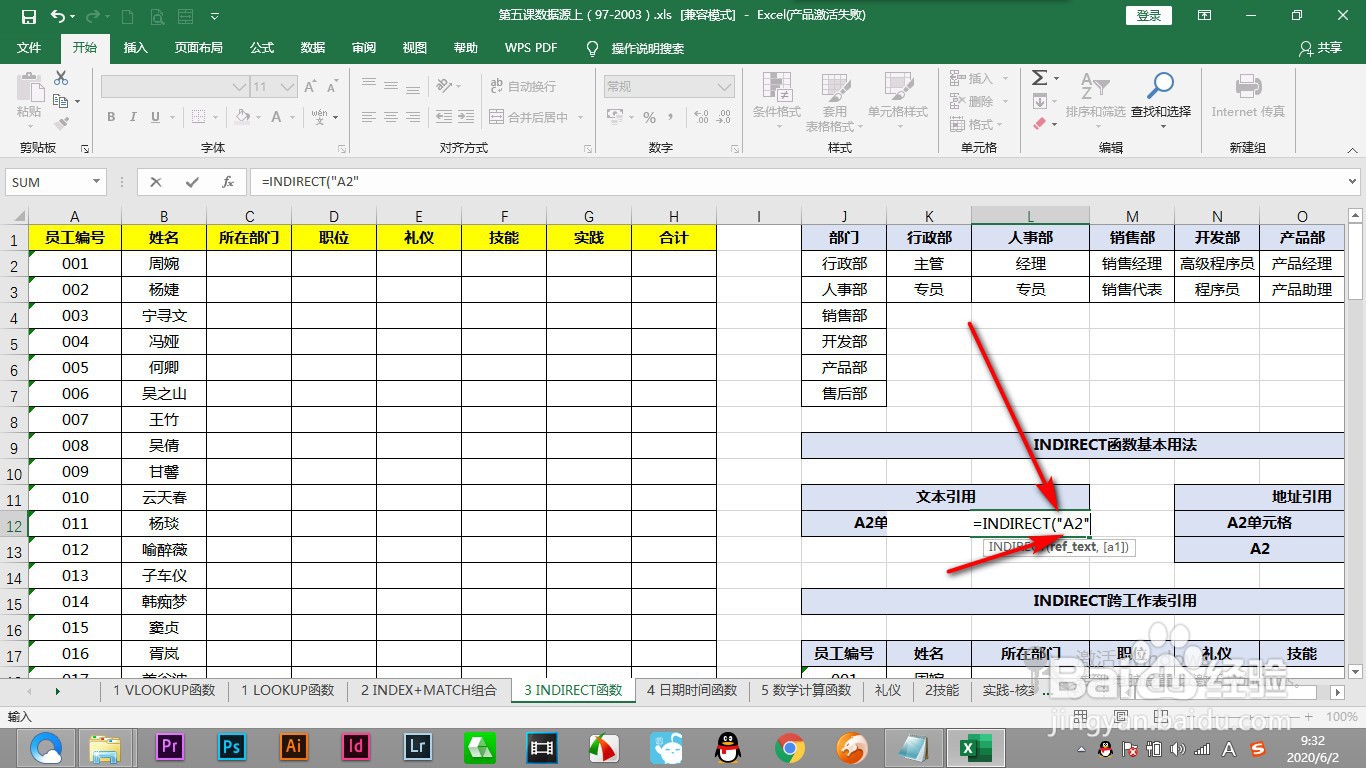1366x768 pixels.
Task: Click the 登录 (Sign in) button
Action: point(1149,15)
